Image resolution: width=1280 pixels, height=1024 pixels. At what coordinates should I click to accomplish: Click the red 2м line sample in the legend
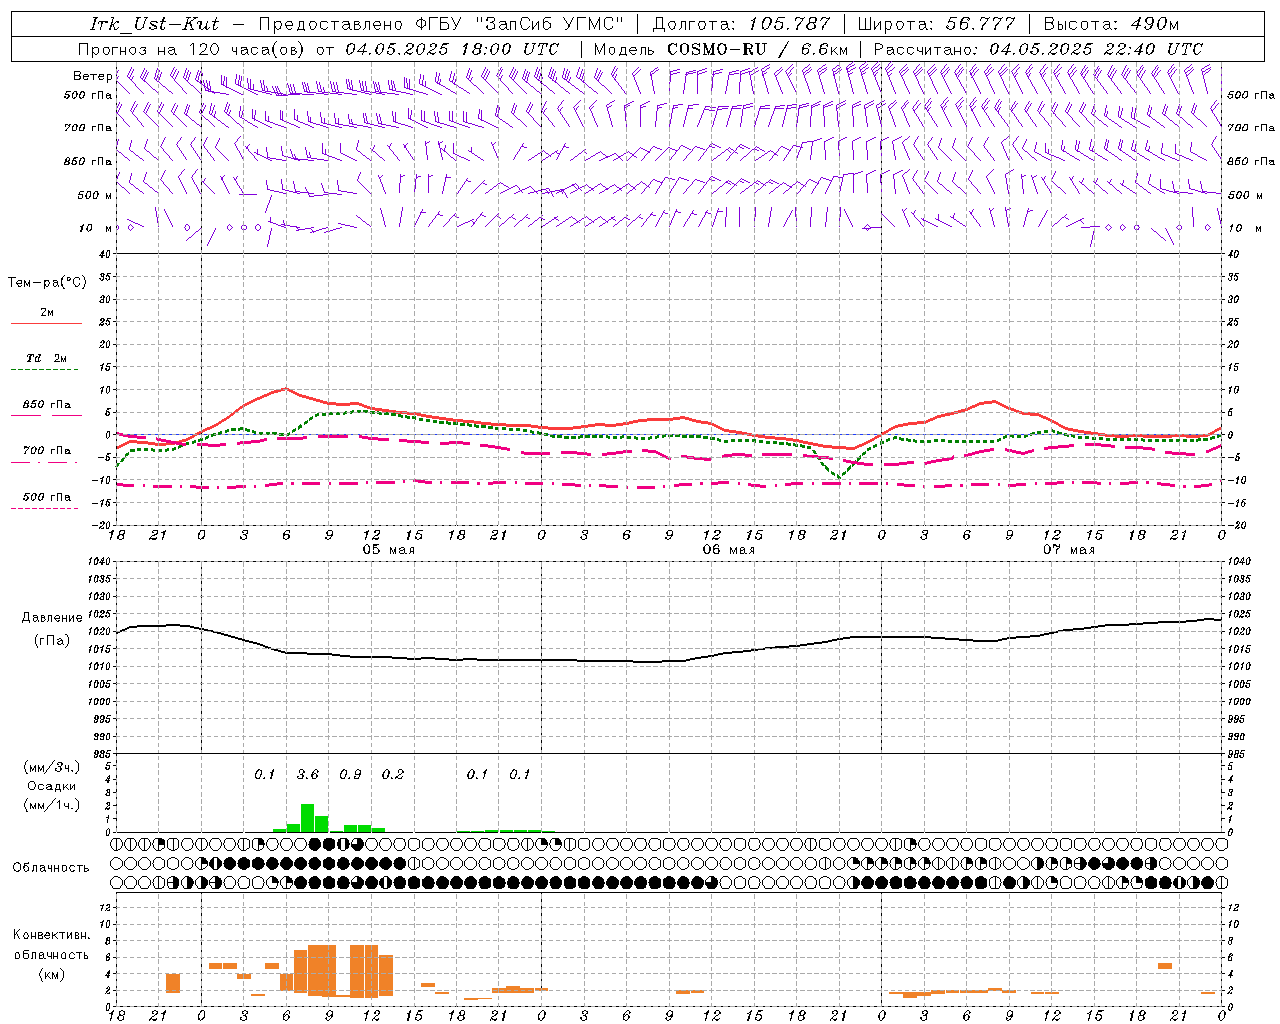coord(46,324)
